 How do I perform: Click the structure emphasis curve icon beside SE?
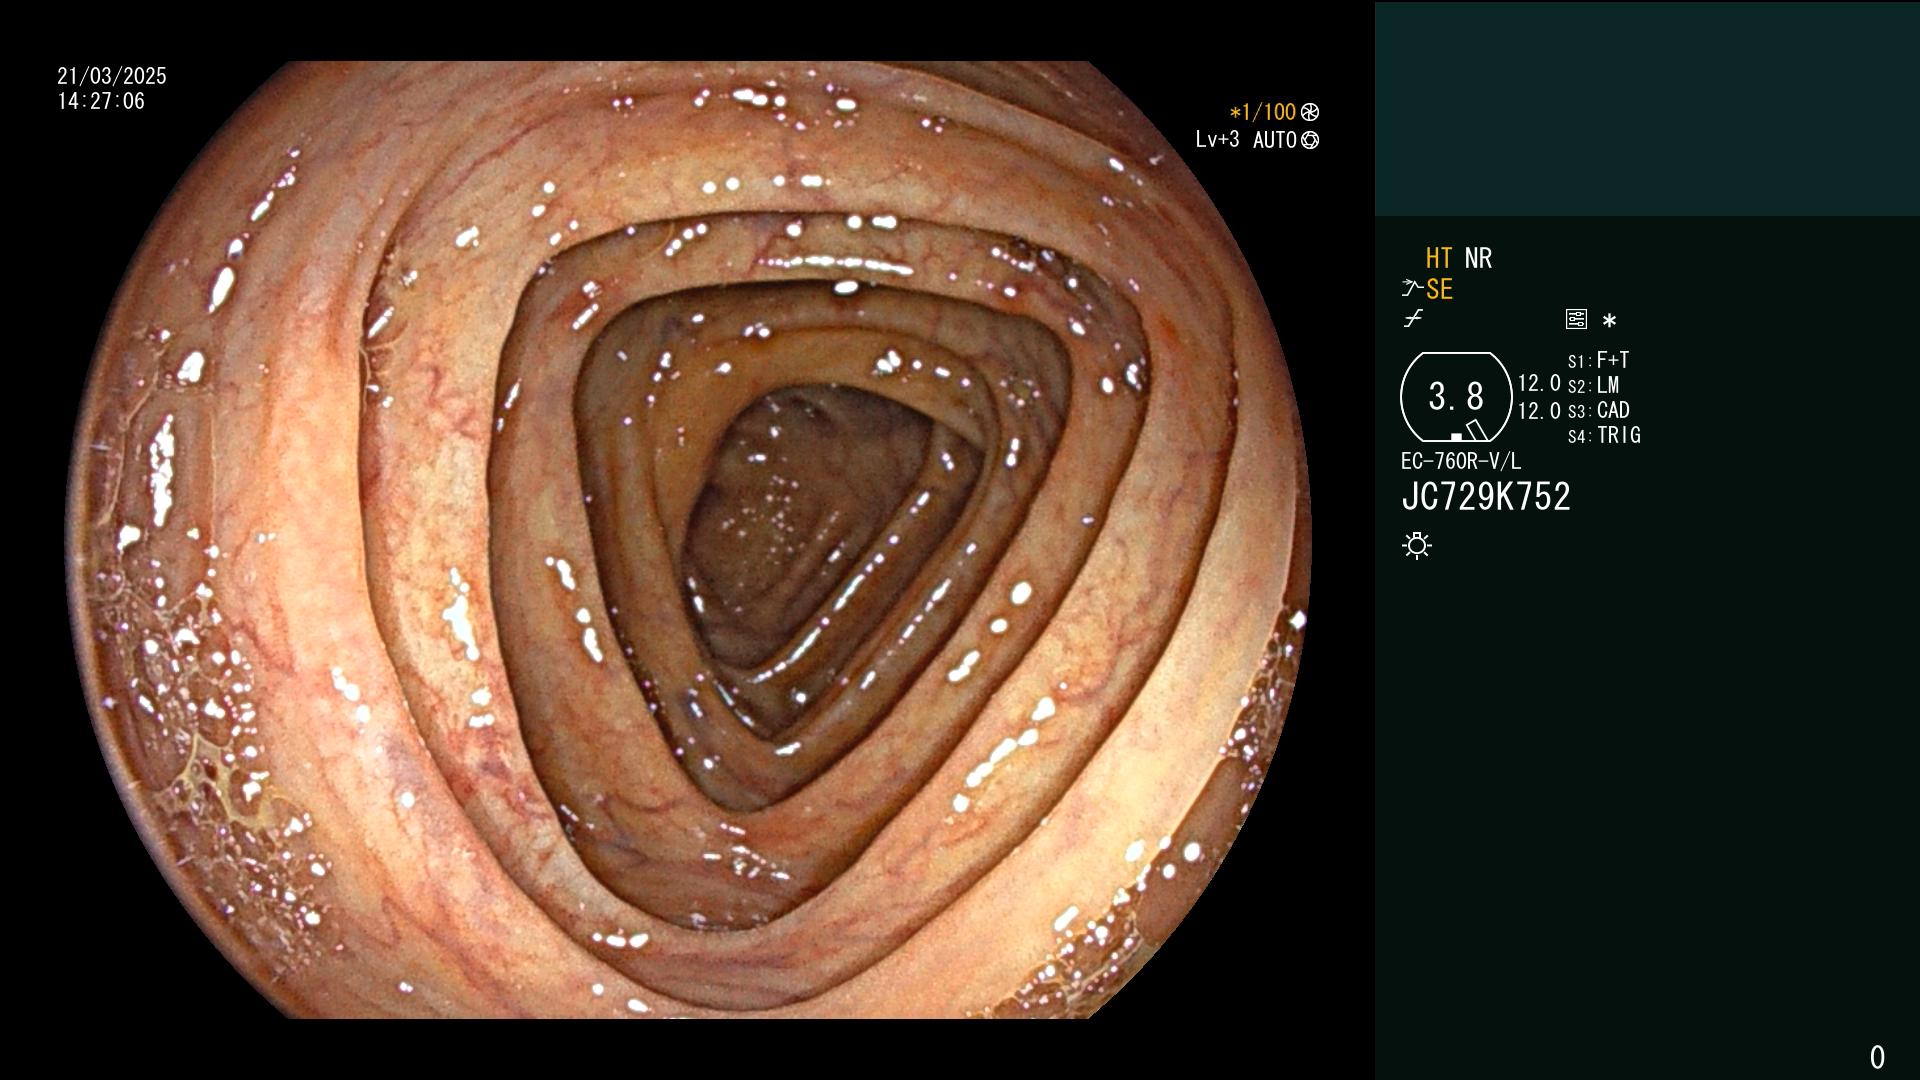[1412, 289]
